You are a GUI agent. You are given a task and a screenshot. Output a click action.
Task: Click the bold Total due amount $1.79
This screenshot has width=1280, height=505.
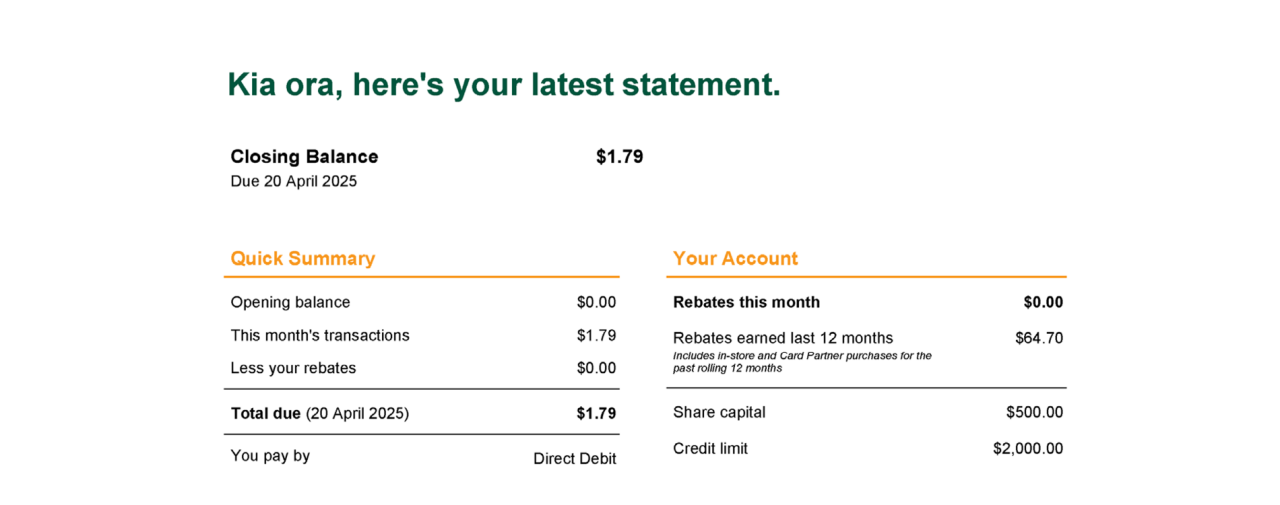click(596, 414)
